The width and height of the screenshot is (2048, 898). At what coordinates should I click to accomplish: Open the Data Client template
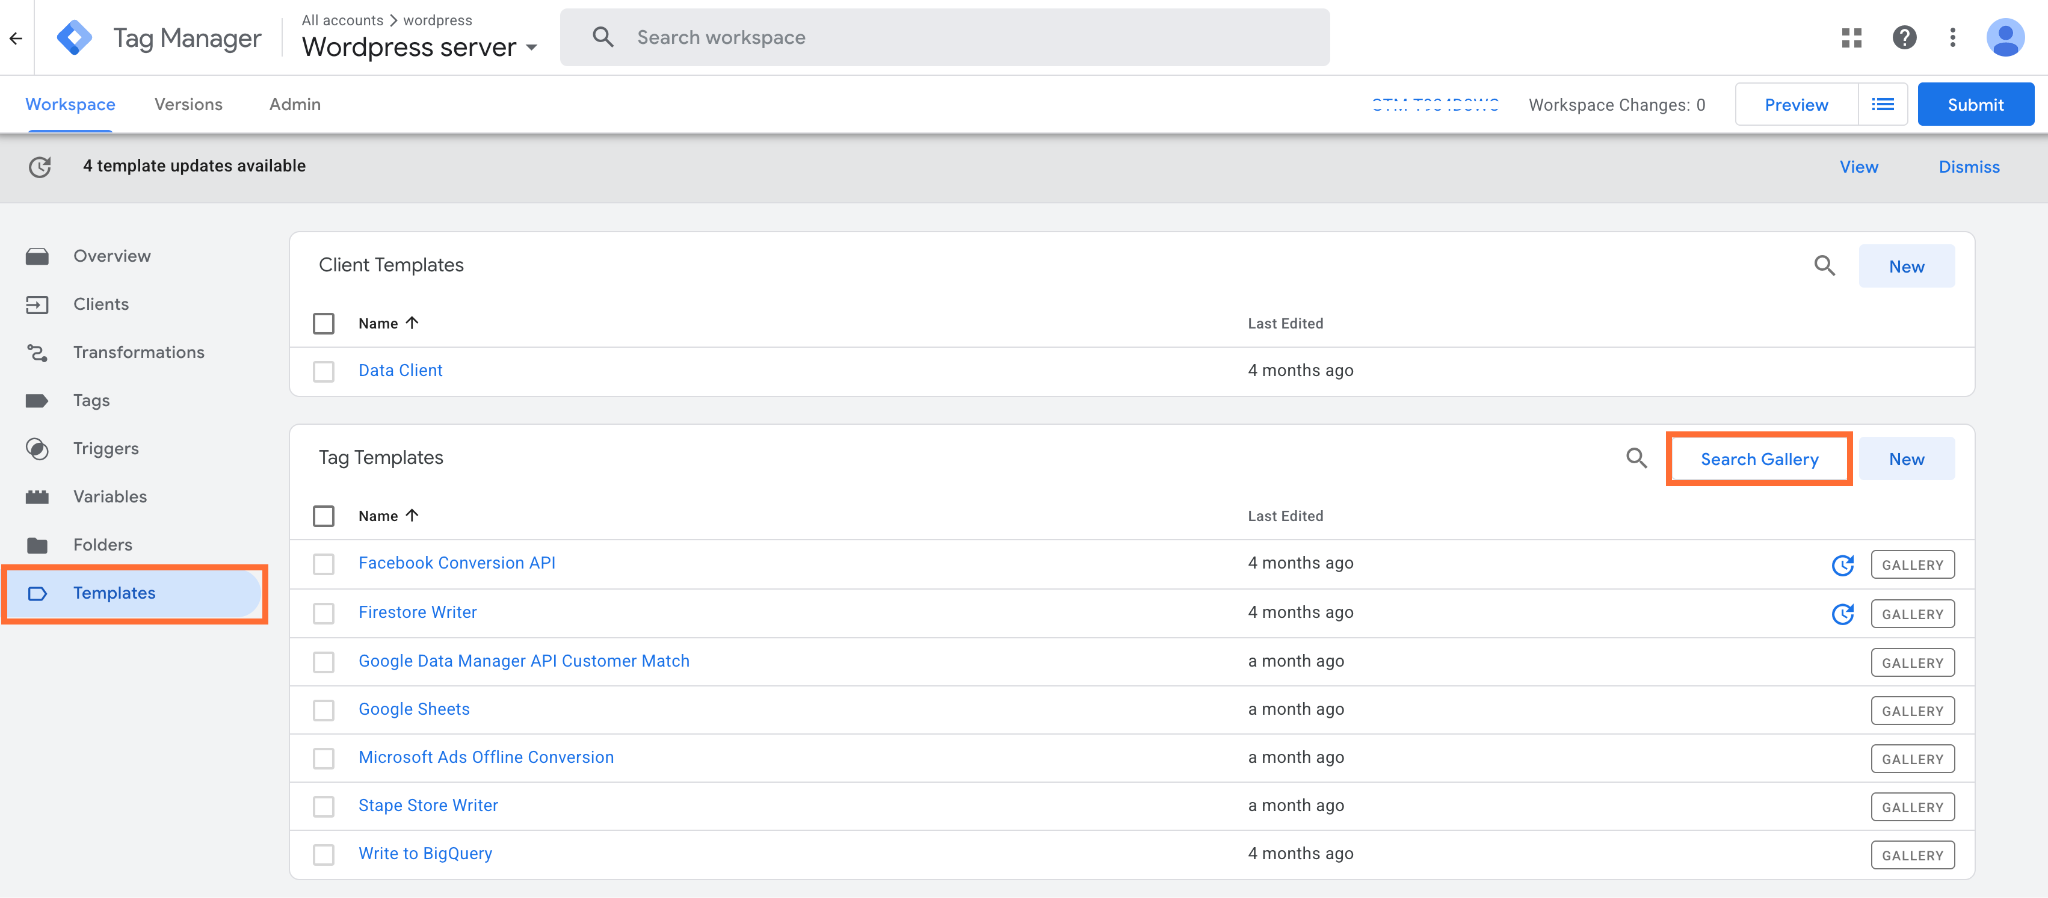(400, 370)
